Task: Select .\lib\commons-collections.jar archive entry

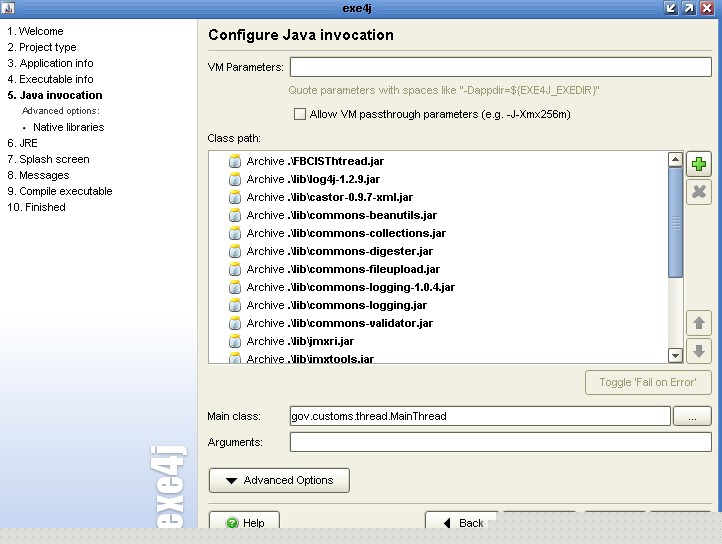Action: click(337, 233)
